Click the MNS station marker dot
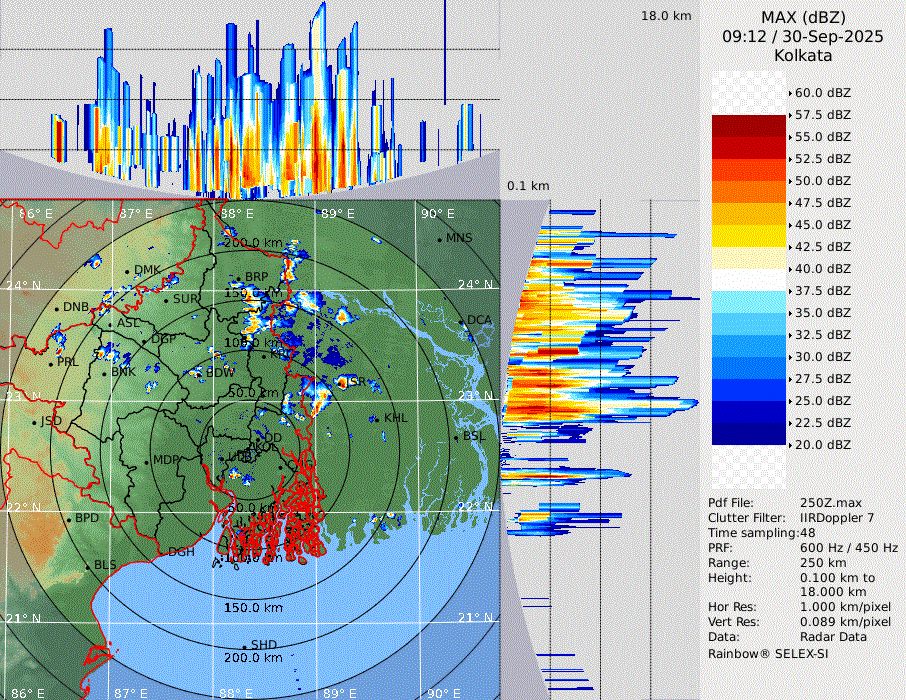906x700 pixels. click(439, 239)
